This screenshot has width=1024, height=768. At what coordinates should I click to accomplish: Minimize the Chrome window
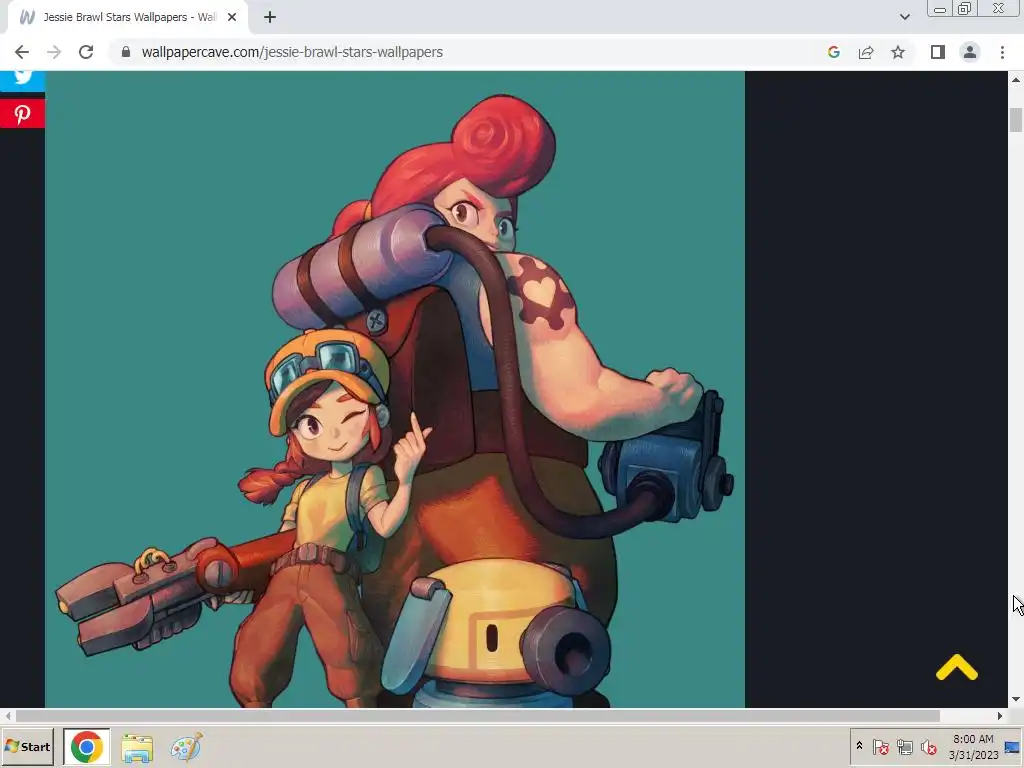(940, 9)
